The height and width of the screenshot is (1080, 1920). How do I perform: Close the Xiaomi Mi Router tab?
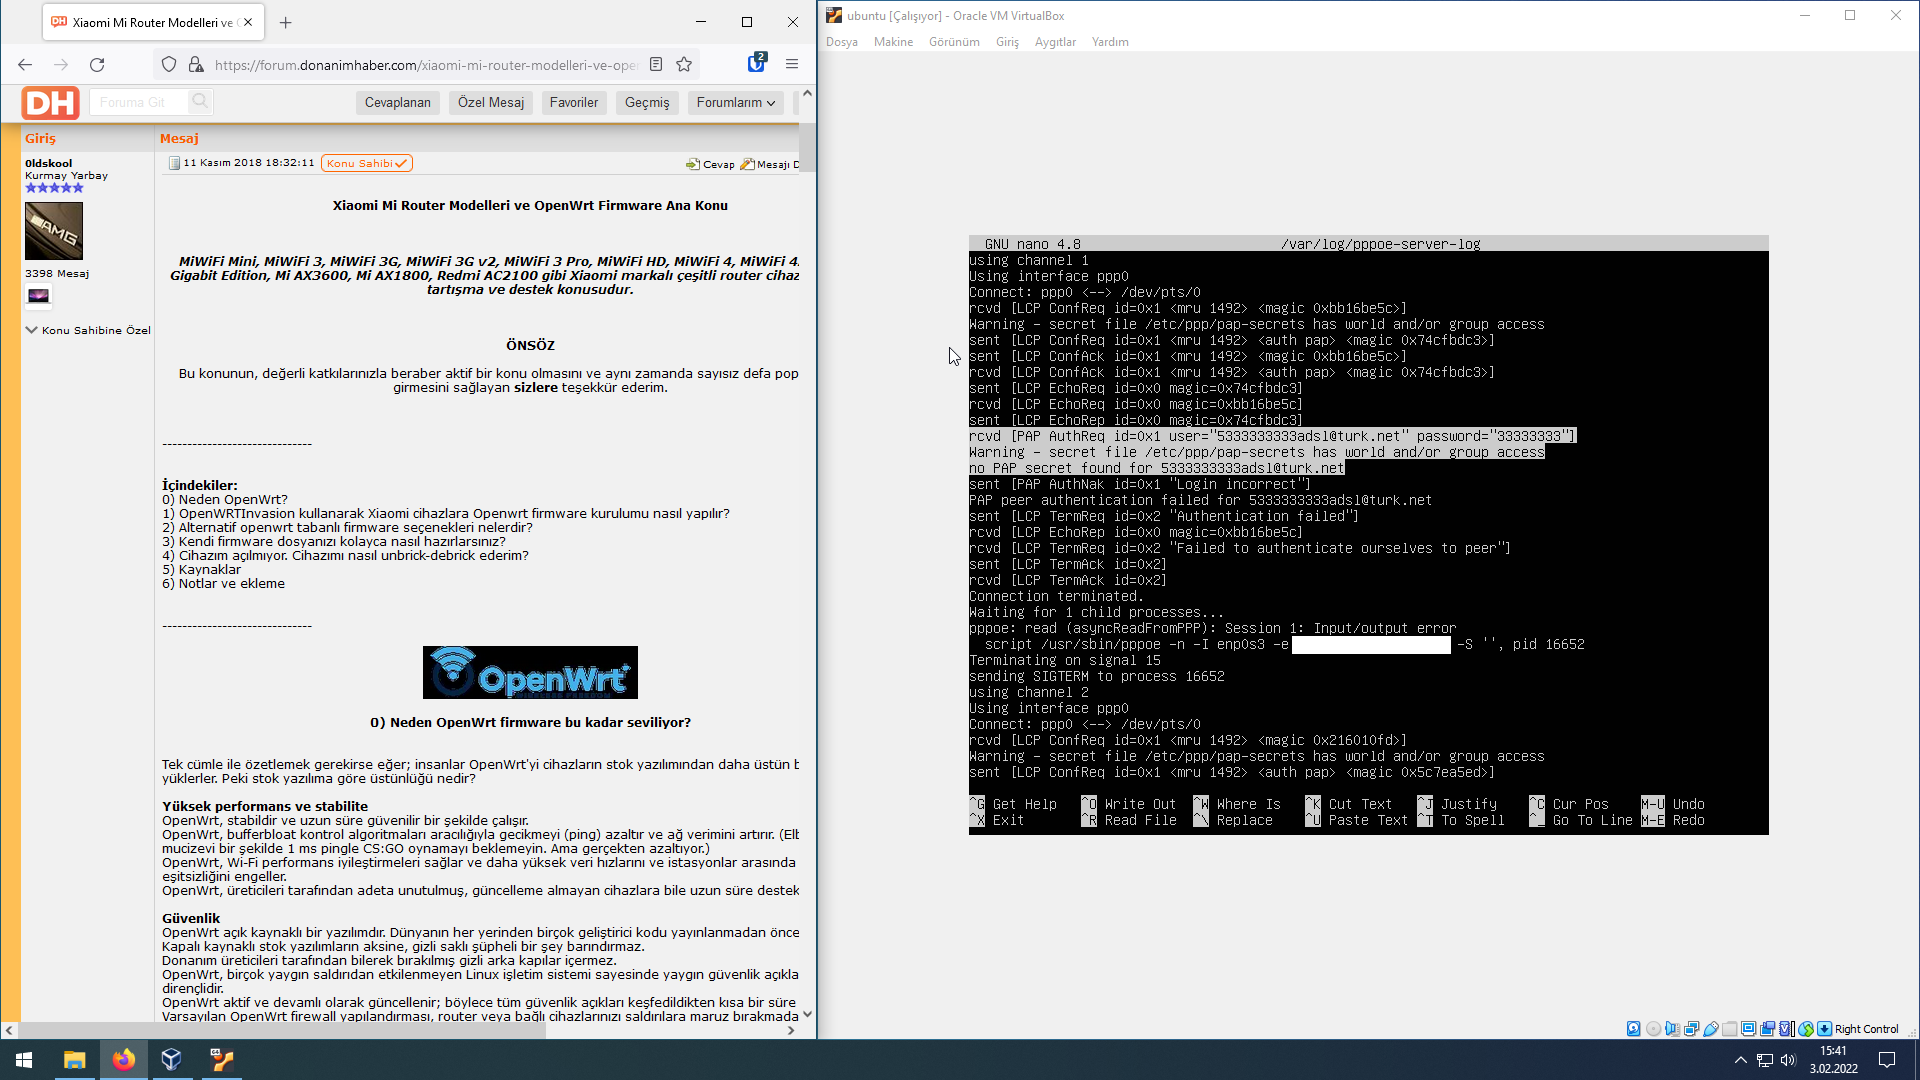click(248, 22)
